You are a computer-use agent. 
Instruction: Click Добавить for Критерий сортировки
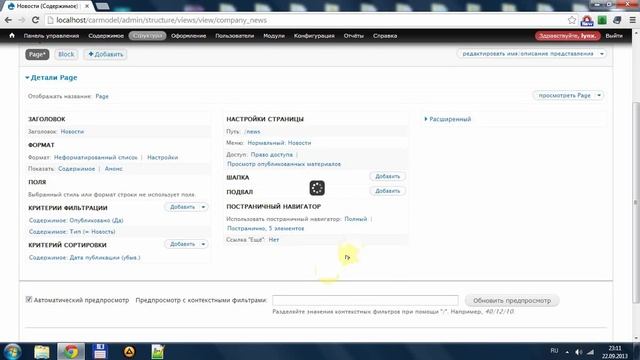182,244
